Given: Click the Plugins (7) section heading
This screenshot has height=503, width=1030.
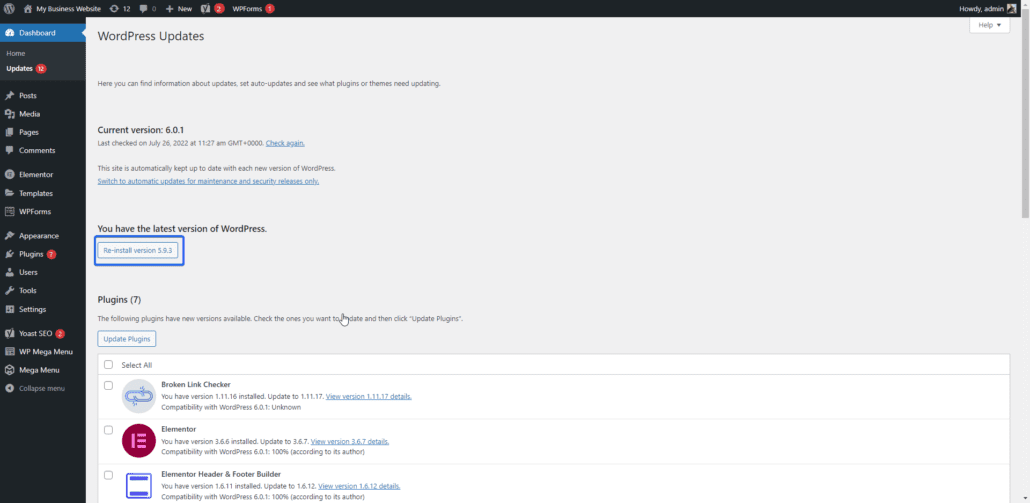Looking at the screenshot, I should [x=119, y=299].
